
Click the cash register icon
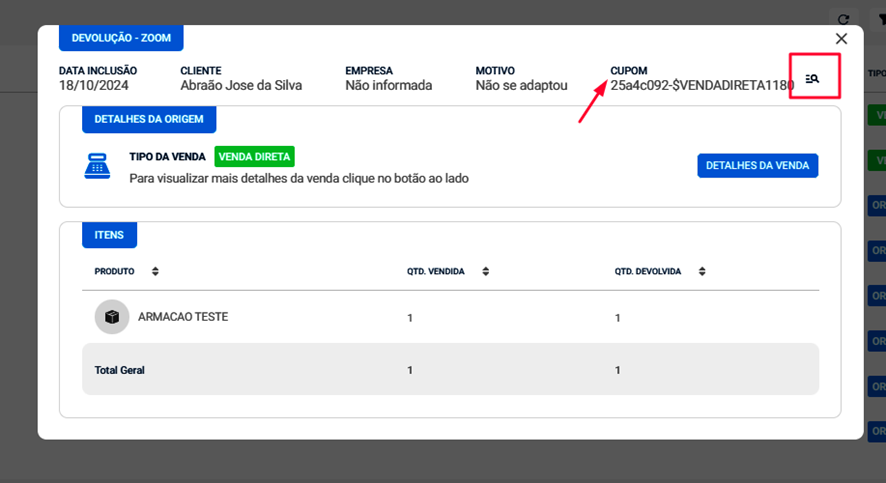click(97, 166)
